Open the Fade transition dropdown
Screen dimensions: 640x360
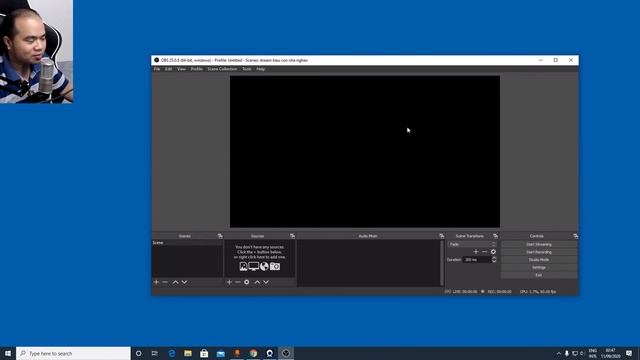[472, 244]
